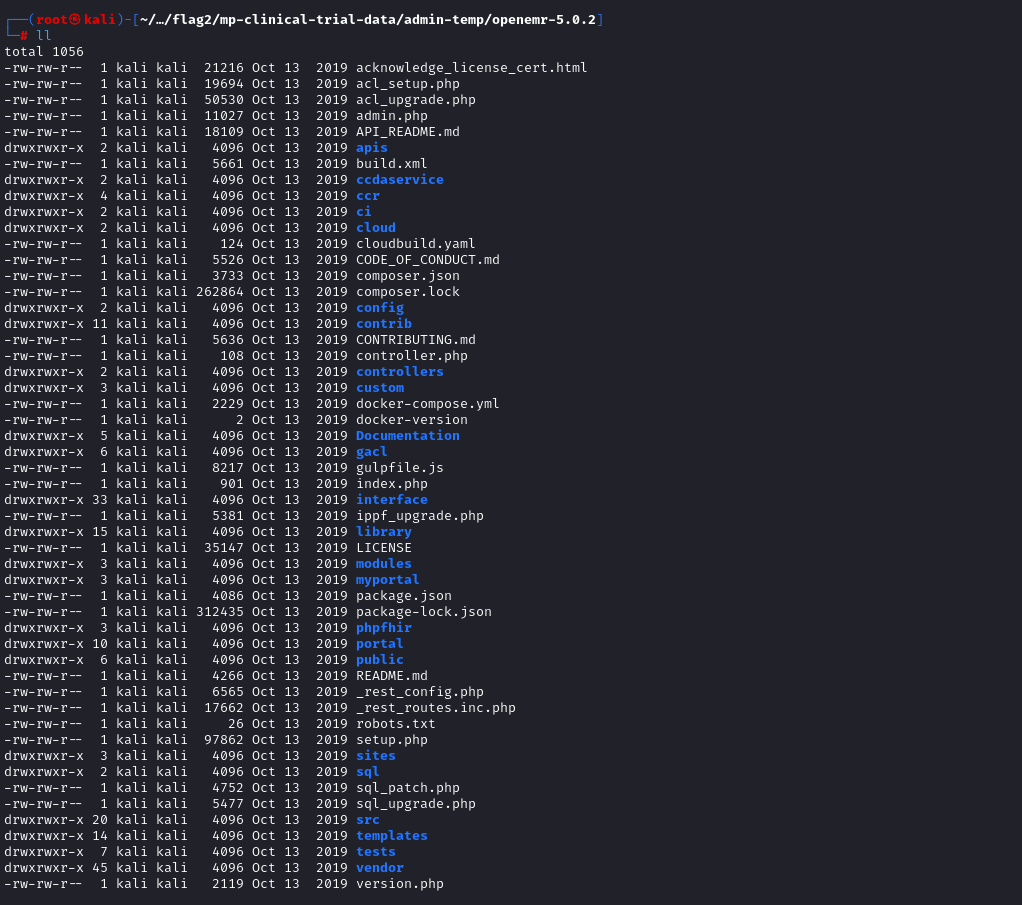Image resolution: width=1022 pixels, height=905 pixels.
Task: Select the 'admin.php' filename
Action: pos(391,116)
